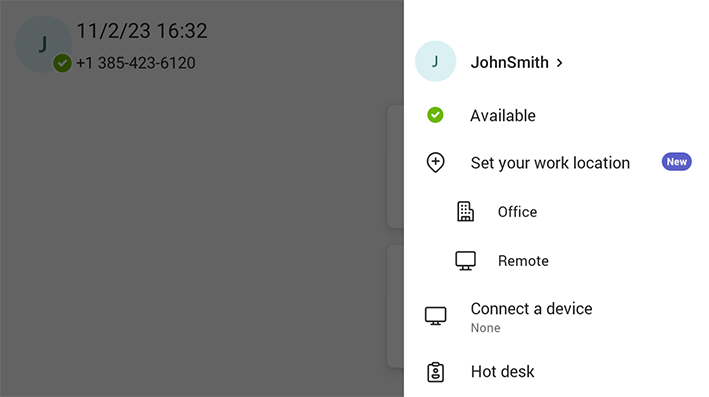Expand the chevron next to JohnSmith
The image size is (709, 397).
coord(560,62)
